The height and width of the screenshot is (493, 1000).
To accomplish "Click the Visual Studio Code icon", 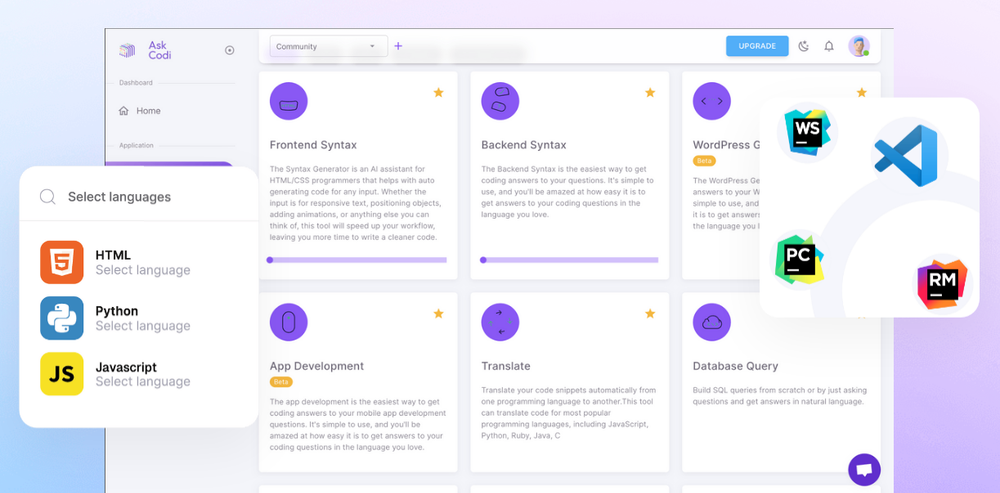I will point(907,156).
